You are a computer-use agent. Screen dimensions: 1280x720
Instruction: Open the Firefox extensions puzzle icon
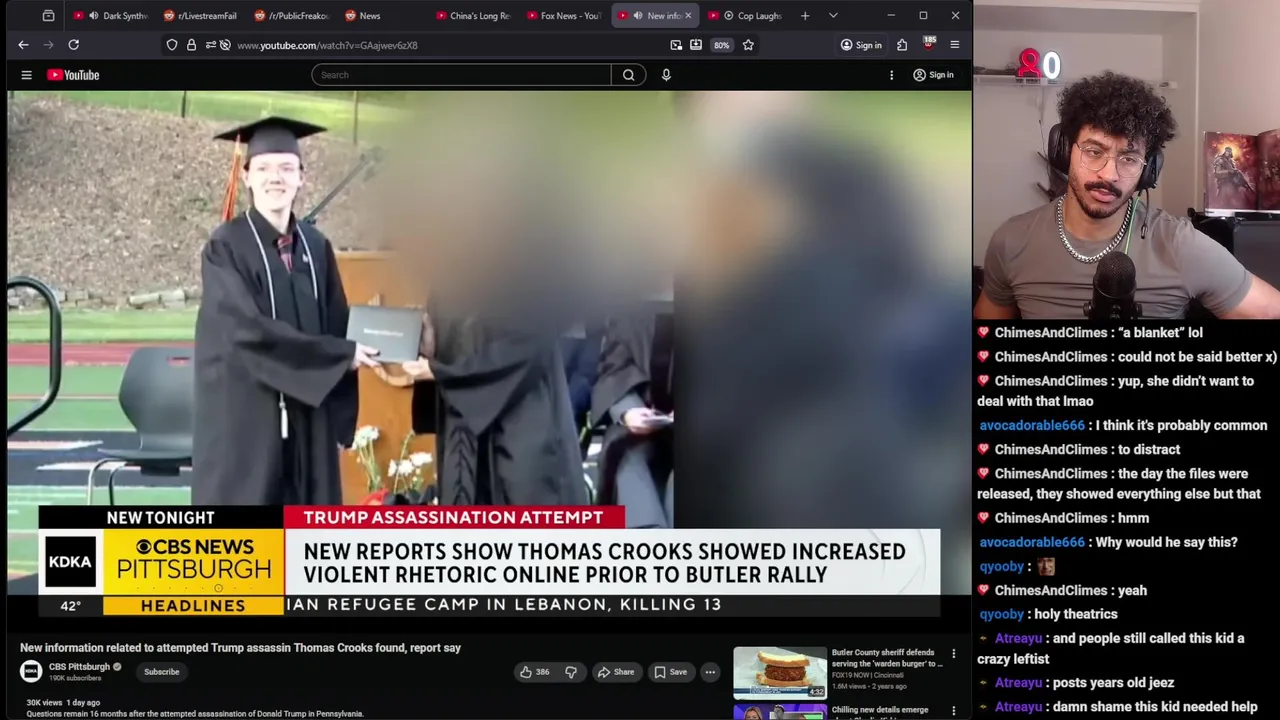click(x=902, y=45)
